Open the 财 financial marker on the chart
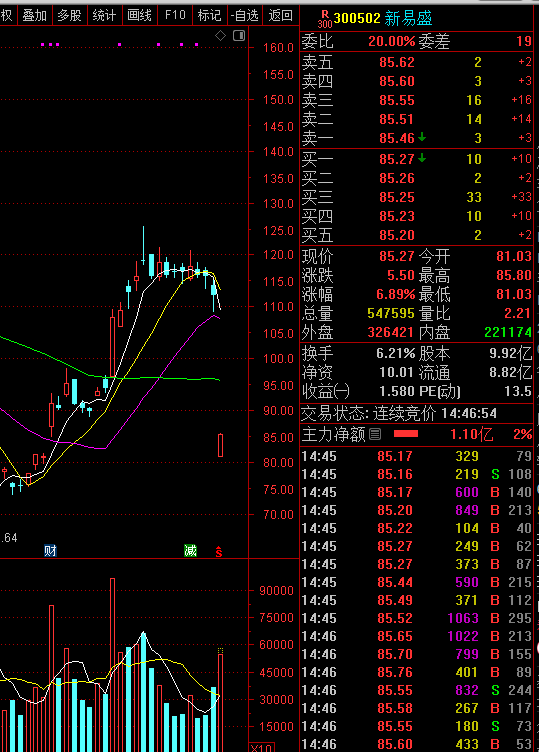Image resolution: width=539 pixels, height=752 pixels. tap(50, 551)
